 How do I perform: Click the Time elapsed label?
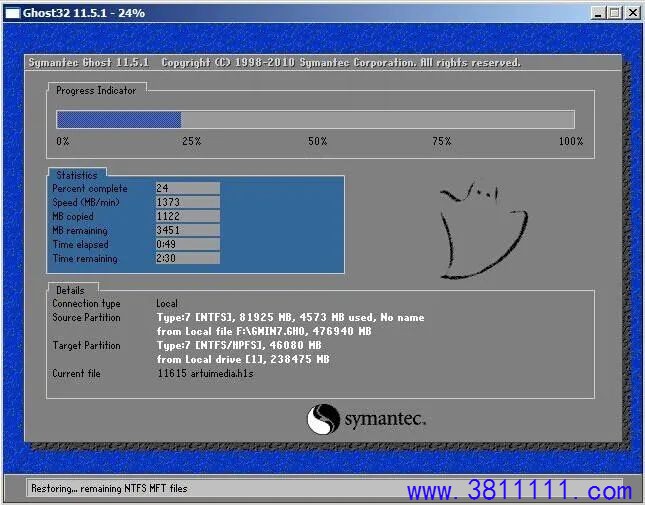click(x=81, y=245)
